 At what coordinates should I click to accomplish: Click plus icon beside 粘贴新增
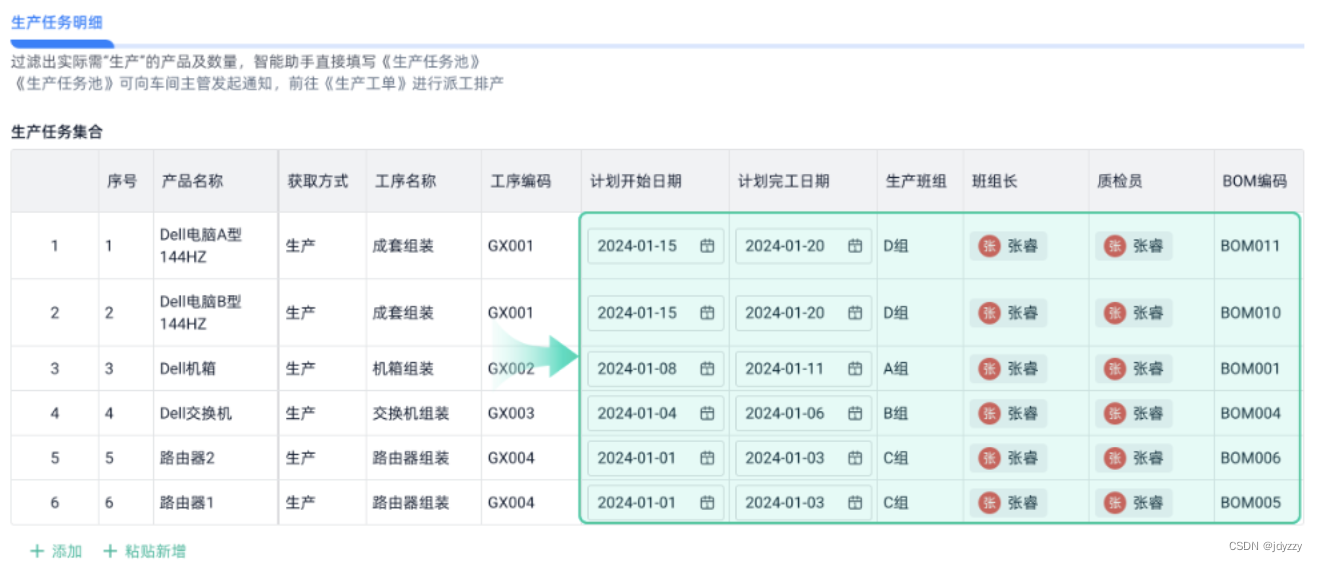coord(110,551)
